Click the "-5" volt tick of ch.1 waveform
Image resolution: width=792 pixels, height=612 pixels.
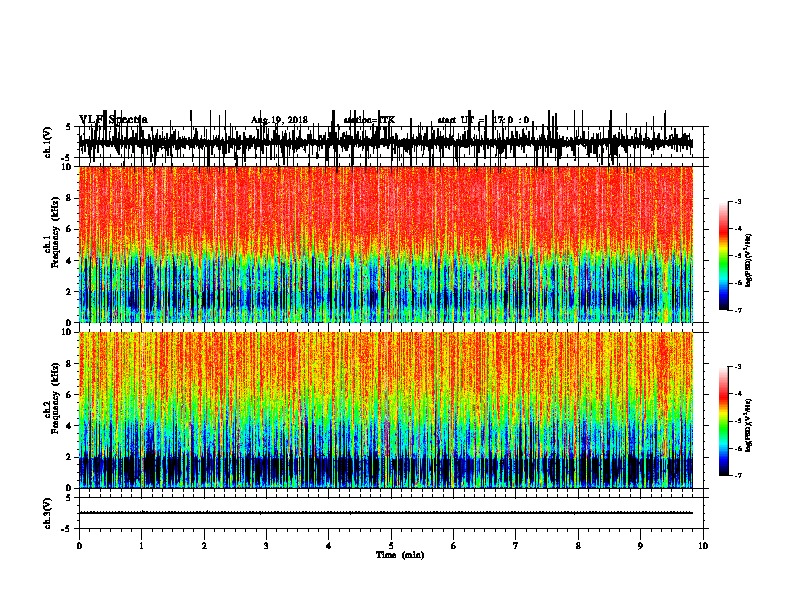[67, 158]
